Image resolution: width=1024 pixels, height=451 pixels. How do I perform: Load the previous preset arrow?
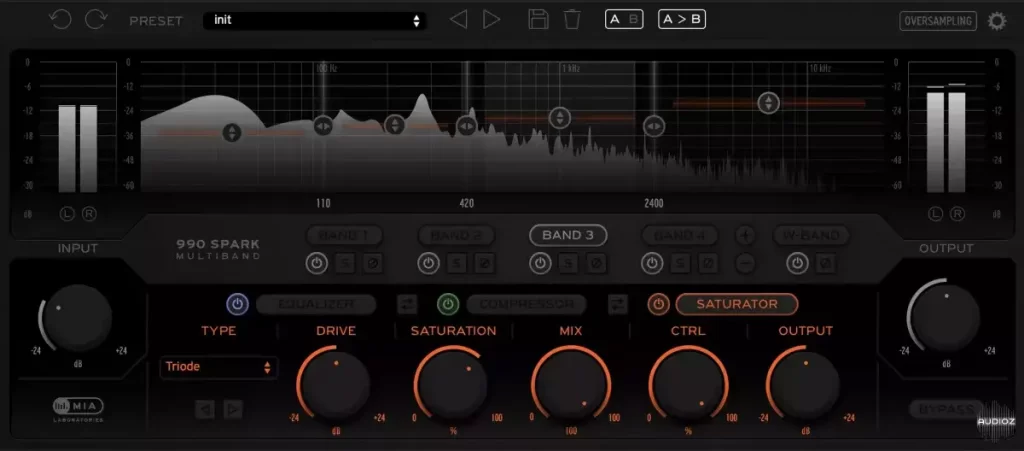[458, 20]
